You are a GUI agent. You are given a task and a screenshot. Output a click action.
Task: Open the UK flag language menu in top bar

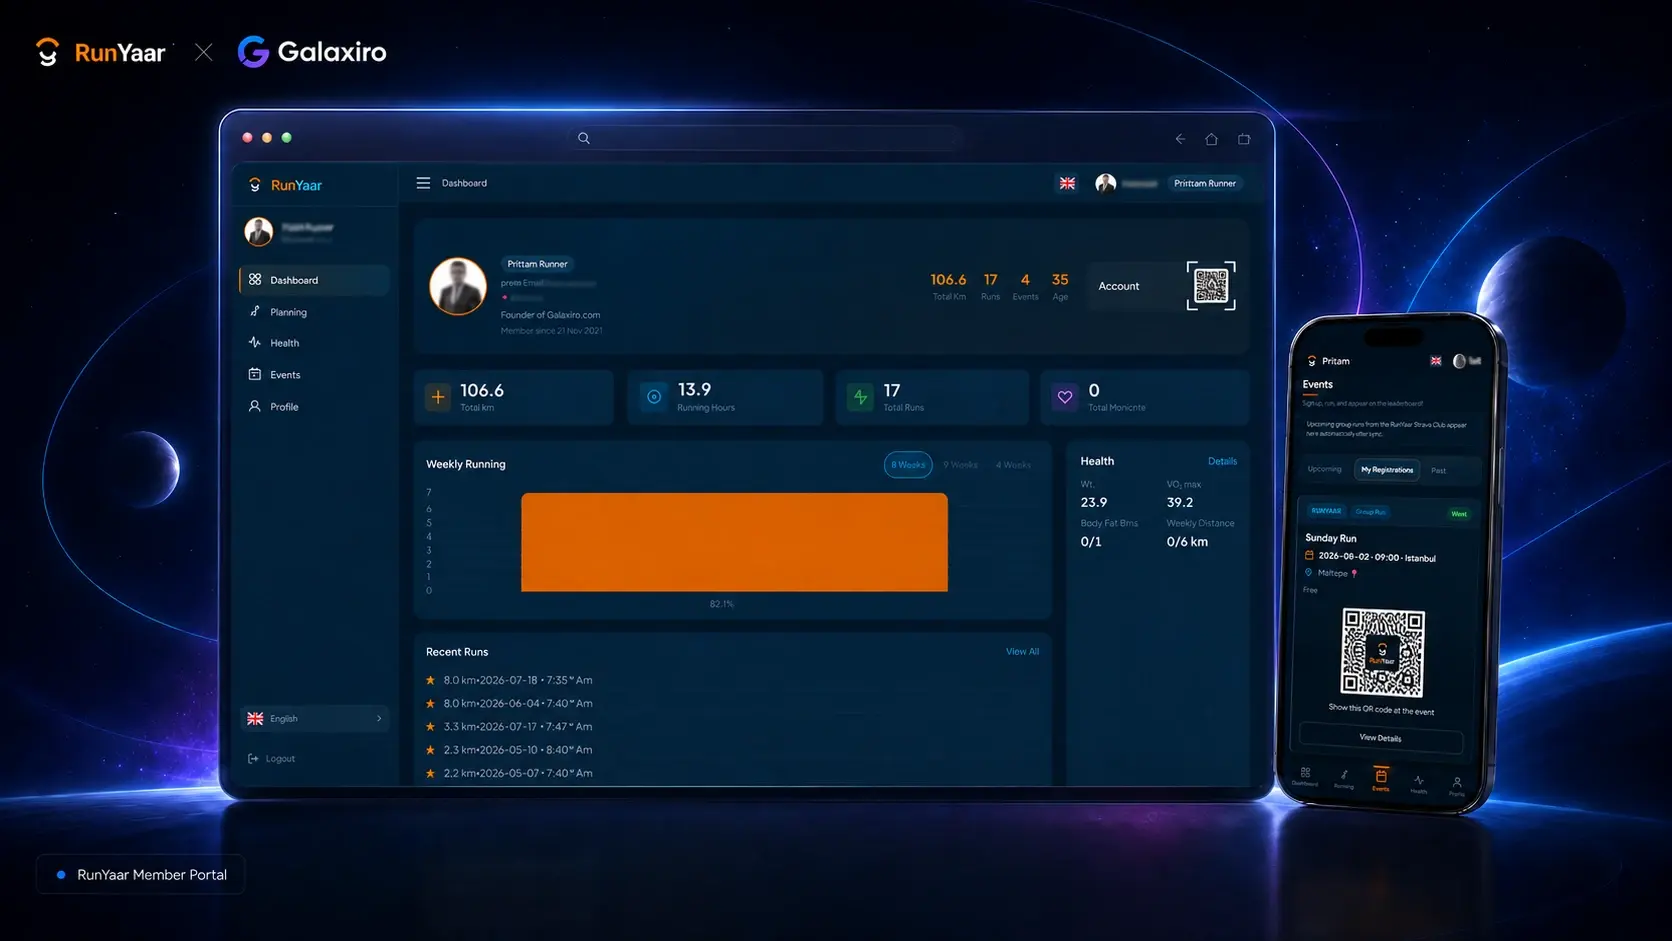coord(1068,183)
